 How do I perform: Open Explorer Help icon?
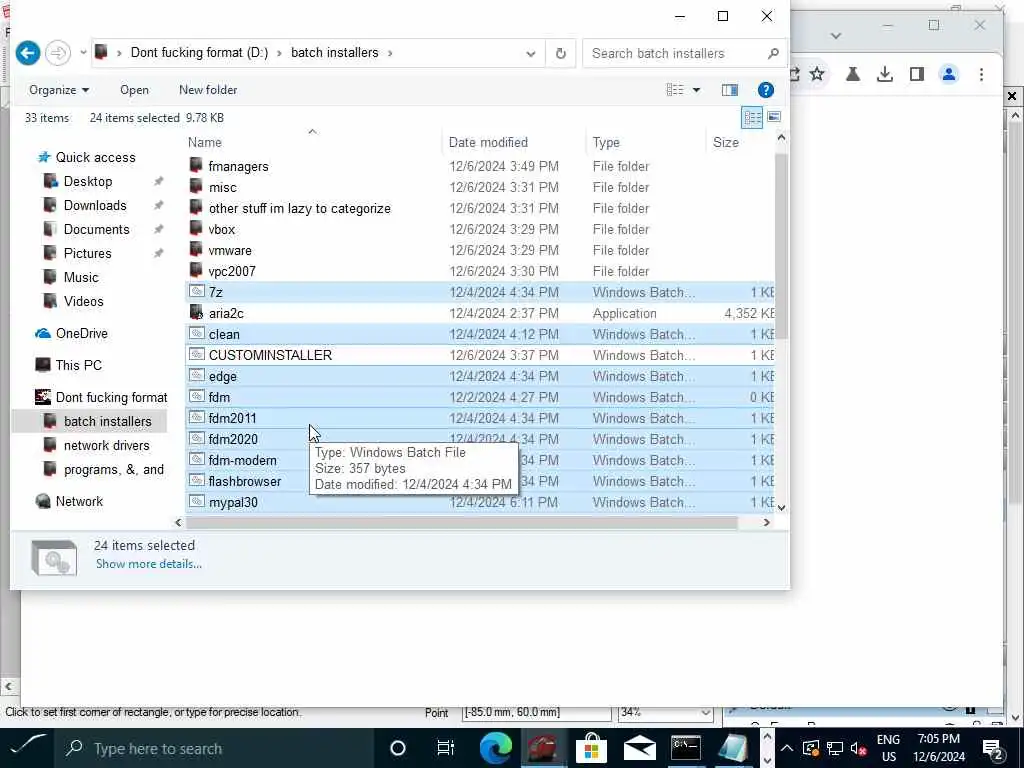[765, 90]
